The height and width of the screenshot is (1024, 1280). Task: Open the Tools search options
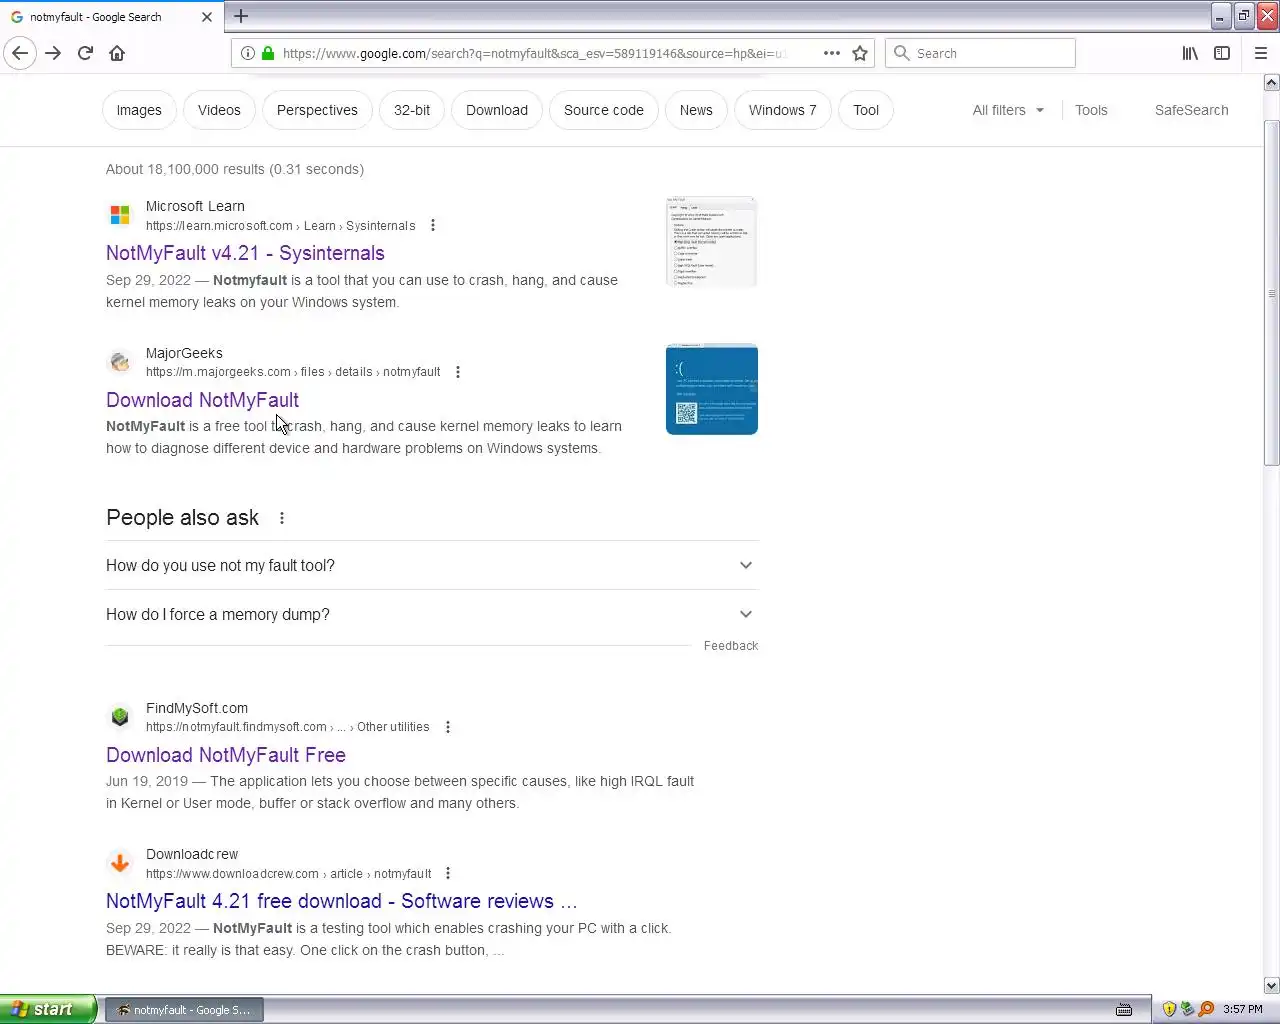(x=1091, y=110)
